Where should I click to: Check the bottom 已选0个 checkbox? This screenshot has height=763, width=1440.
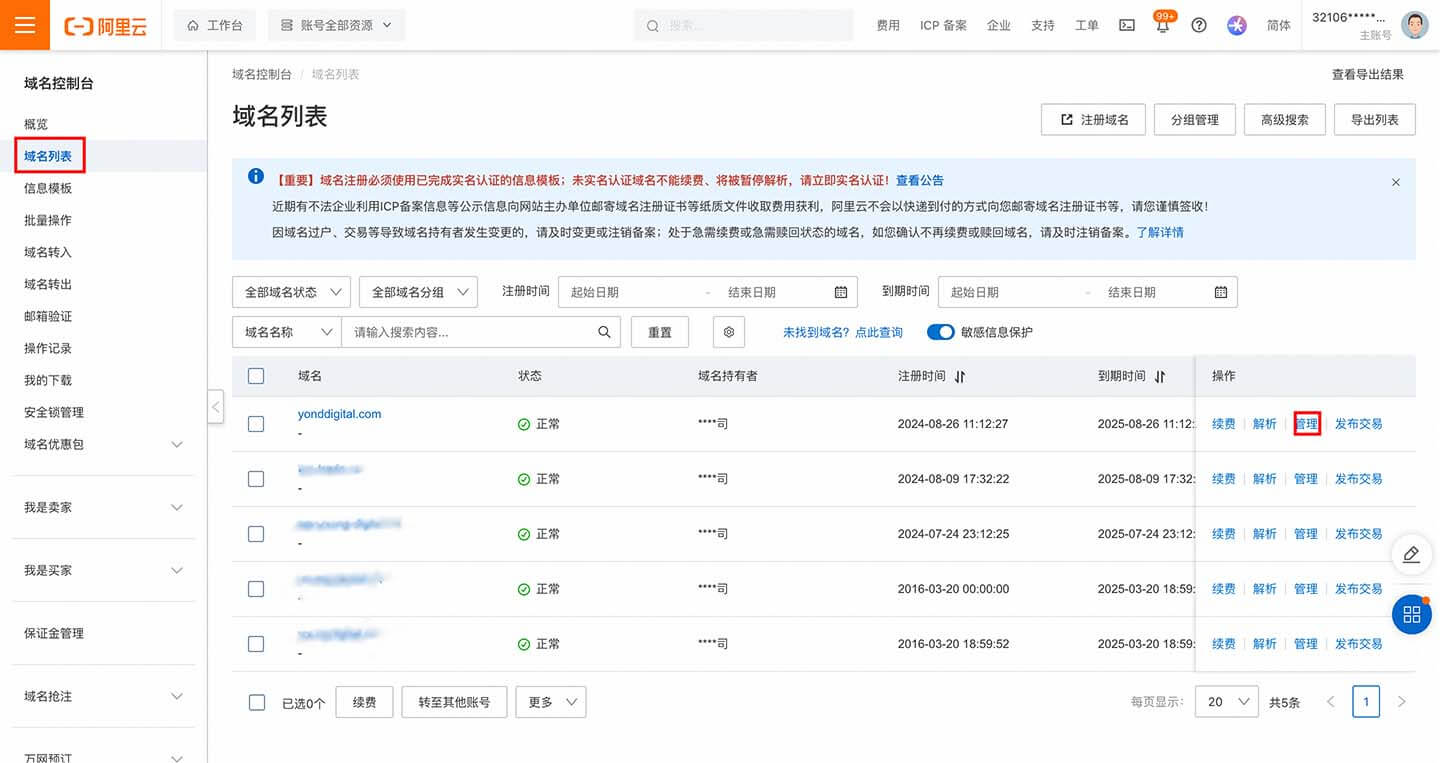(x=256, y=703)
